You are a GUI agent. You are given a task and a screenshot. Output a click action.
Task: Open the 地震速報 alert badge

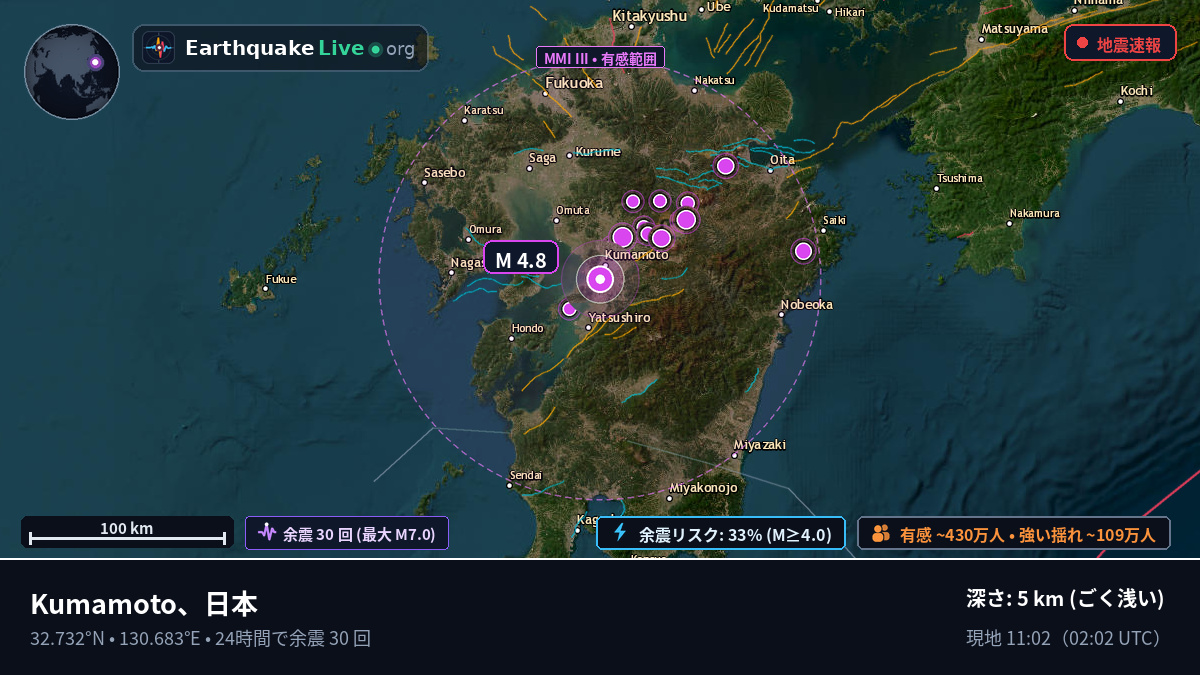coord(1120,43)
